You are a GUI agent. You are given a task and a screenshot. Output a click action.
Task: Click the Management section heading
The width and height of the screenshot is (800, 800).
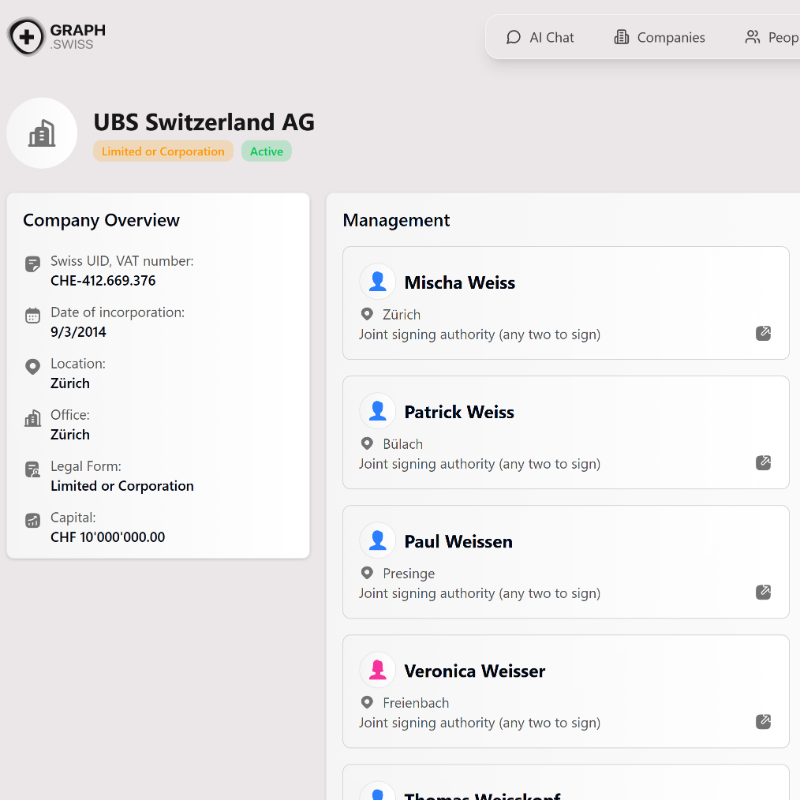[x=396, y=220]
